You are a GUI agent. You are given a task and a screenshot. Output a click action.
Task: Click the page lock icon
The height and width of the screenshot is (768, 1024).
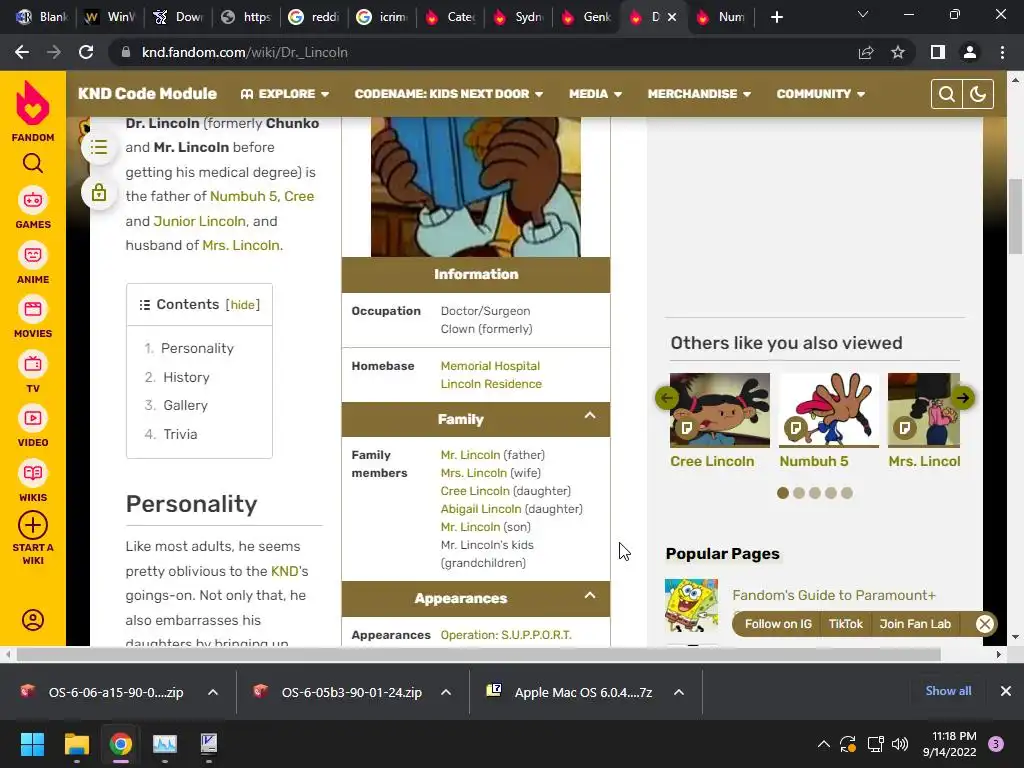99,192
